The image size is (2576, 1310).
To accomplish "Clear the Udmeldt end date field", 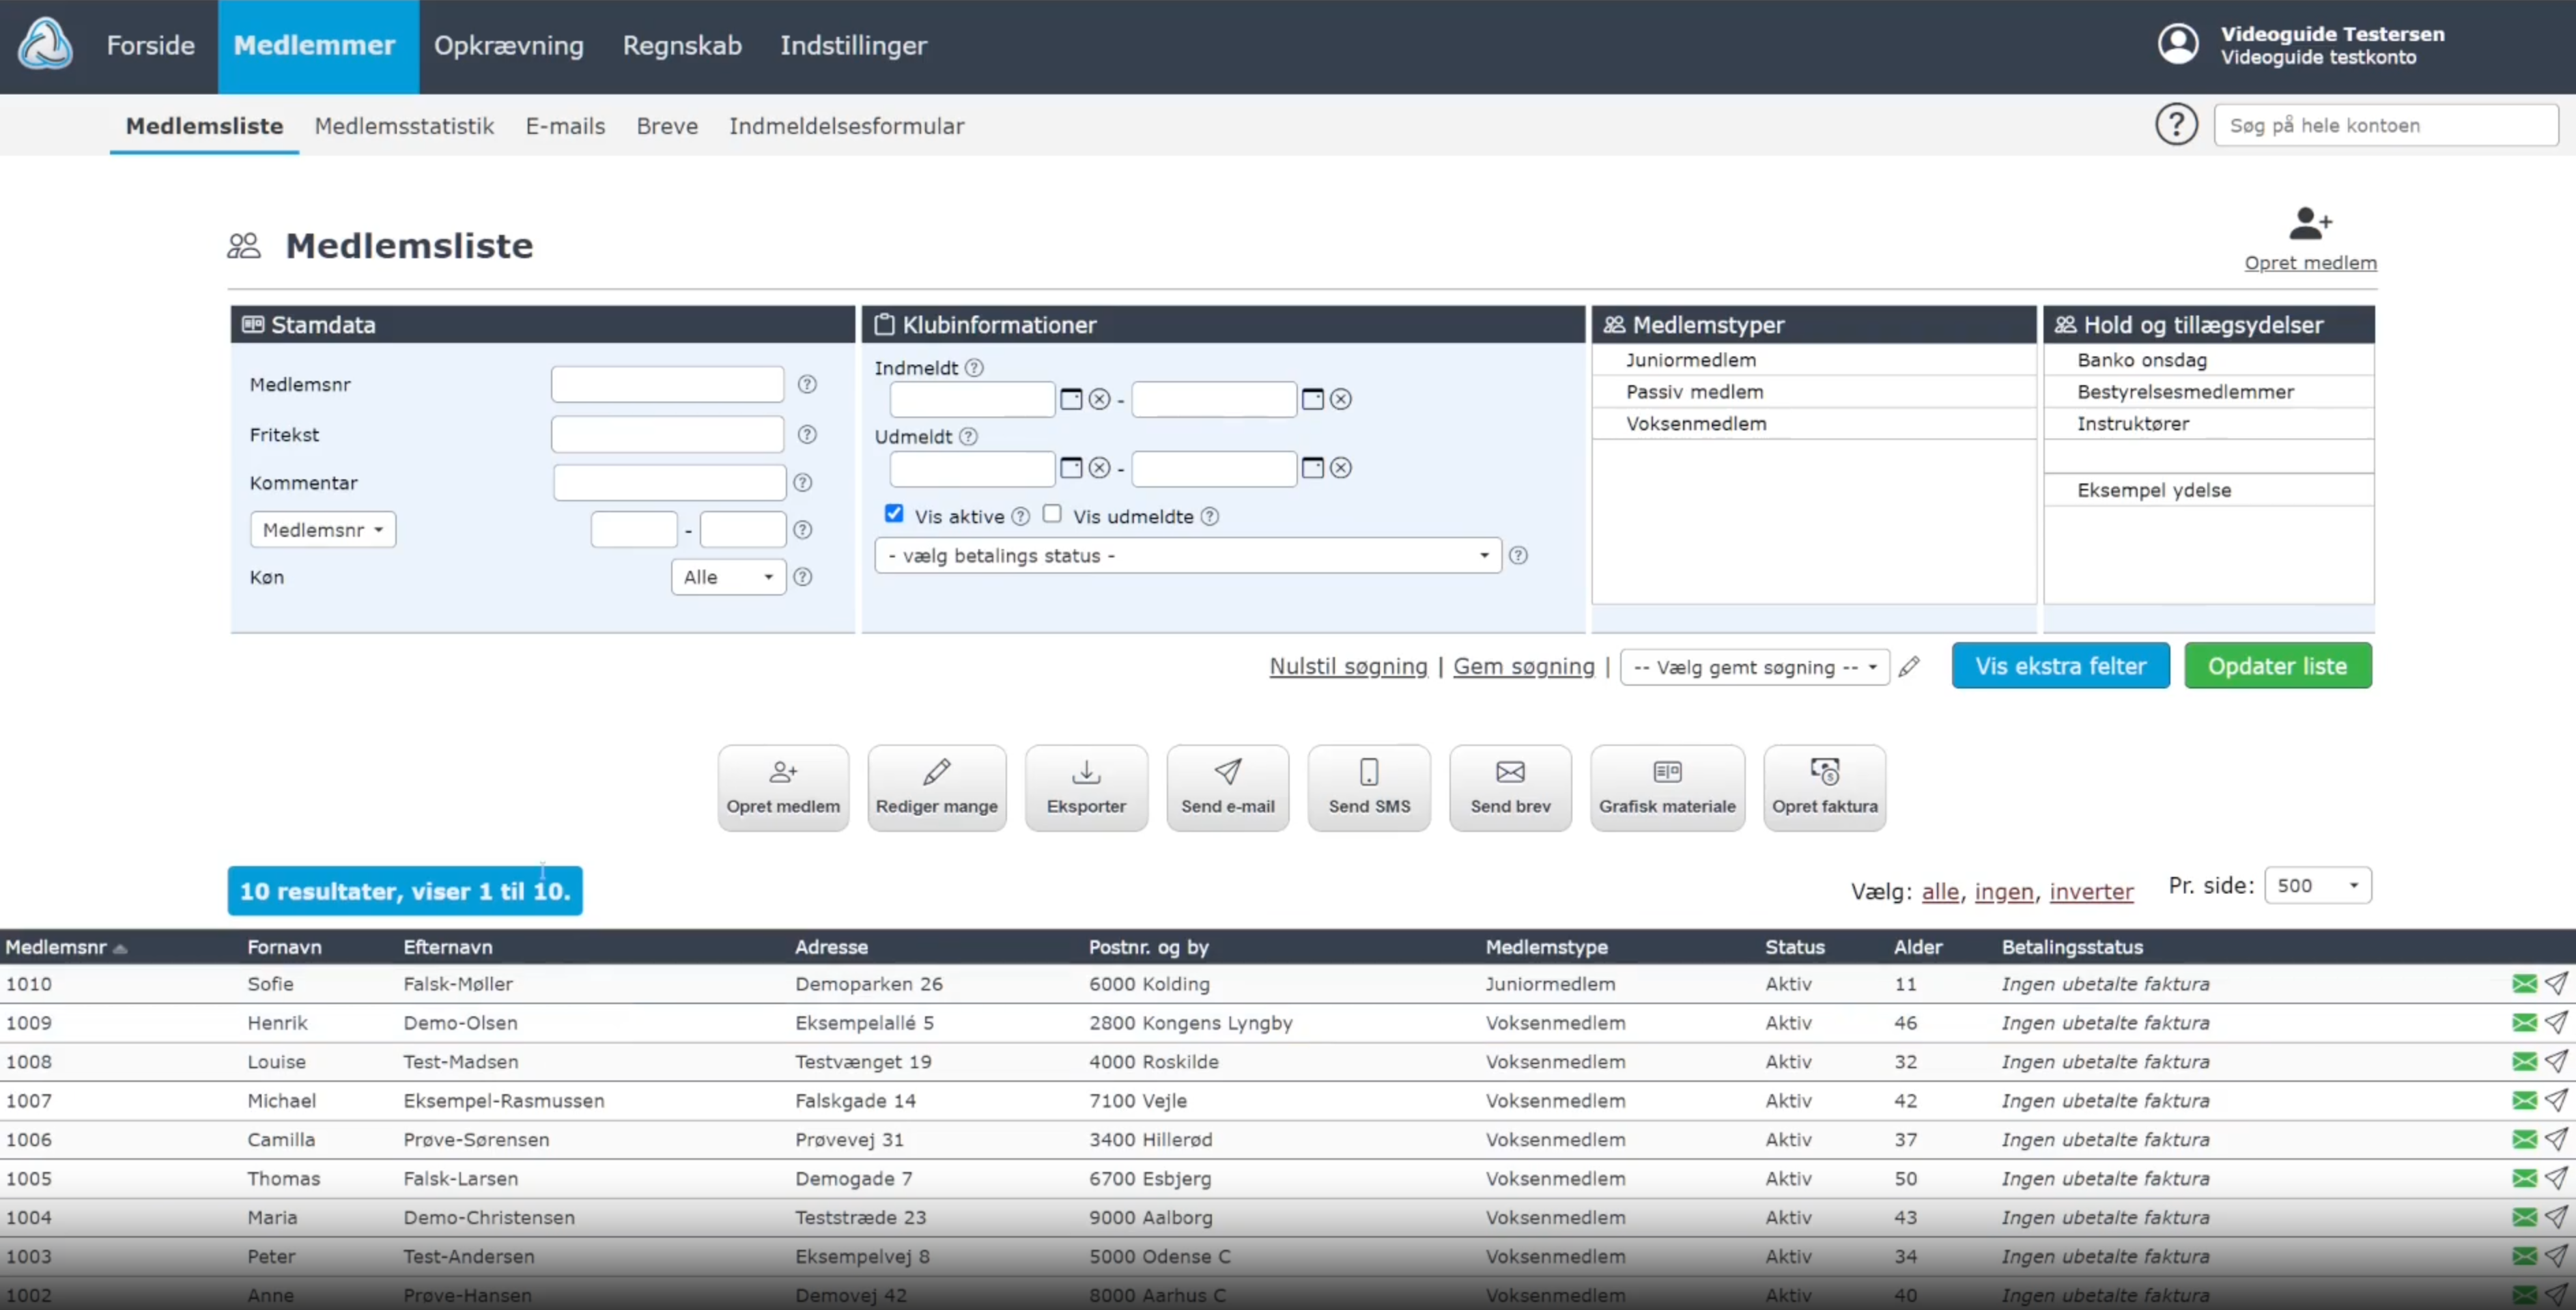I will [x=1341, y=468].
